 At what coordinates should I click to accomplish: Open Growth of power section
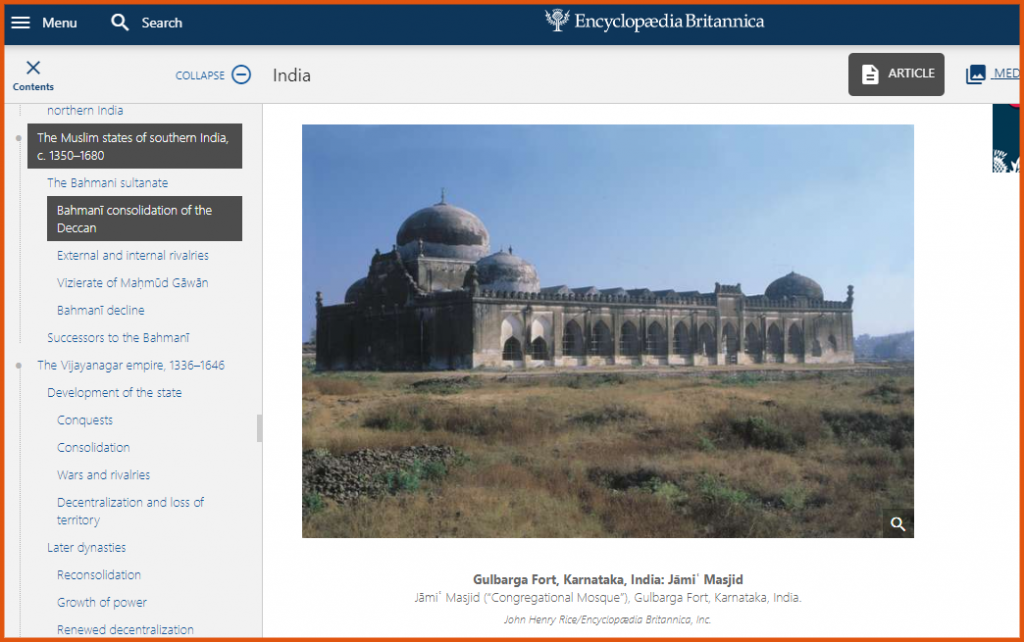click(102, 602)
